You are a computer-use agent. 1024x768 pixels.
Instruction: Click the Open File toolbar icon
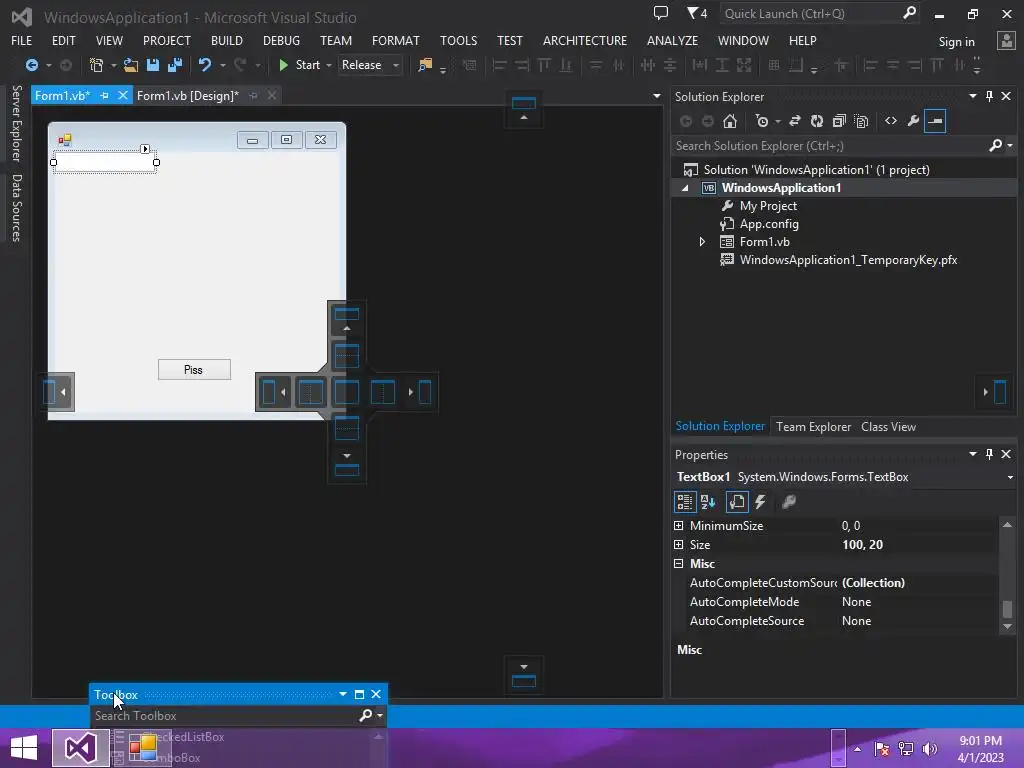coord(131,65)
